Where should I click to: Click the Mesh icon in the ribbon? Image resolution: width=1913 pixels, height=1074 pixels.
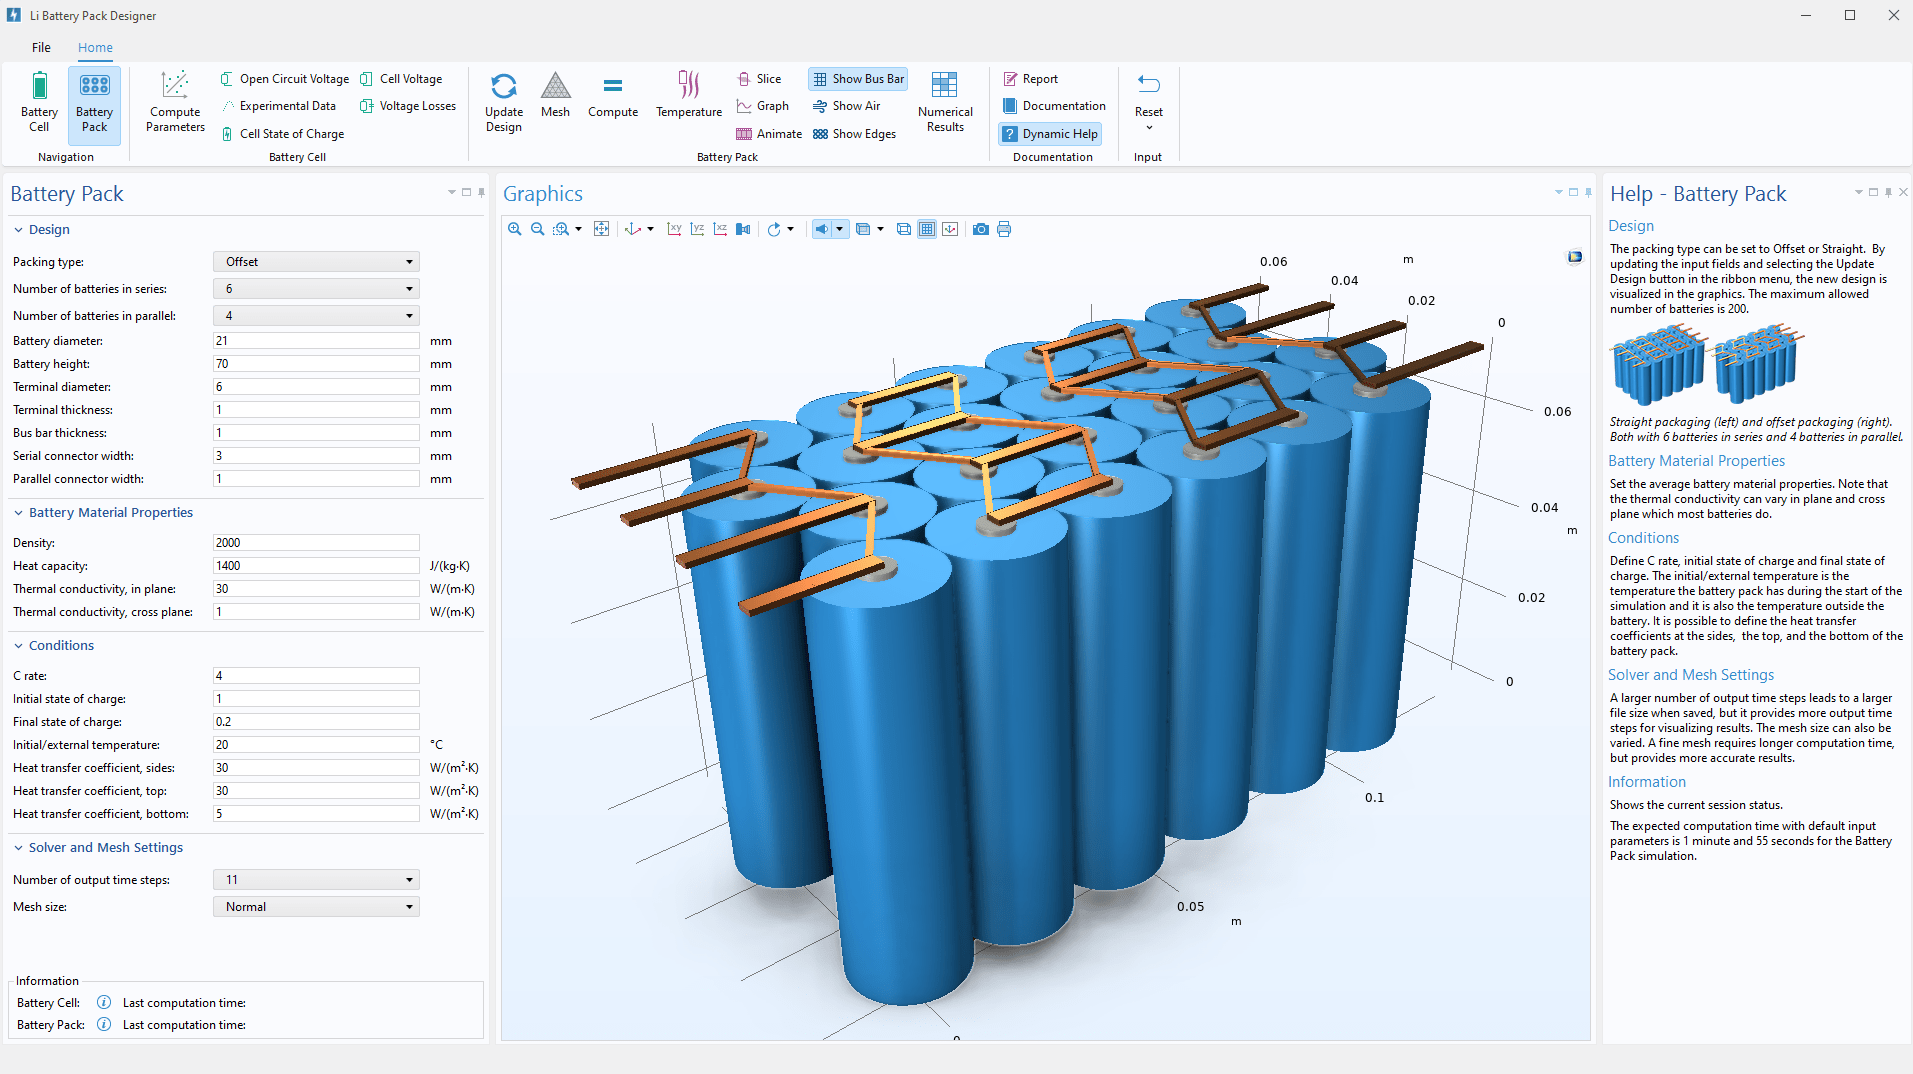[555, 95]
